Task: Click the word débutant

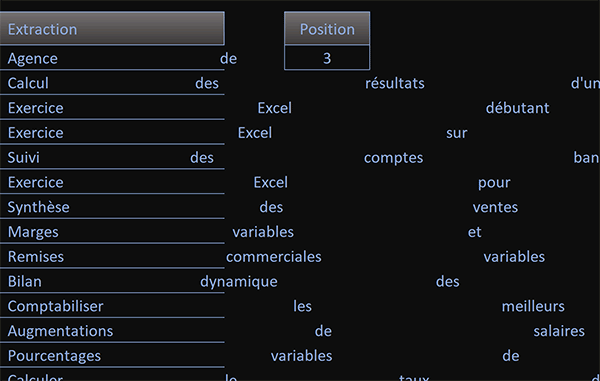Action: (x=517, y=108)
